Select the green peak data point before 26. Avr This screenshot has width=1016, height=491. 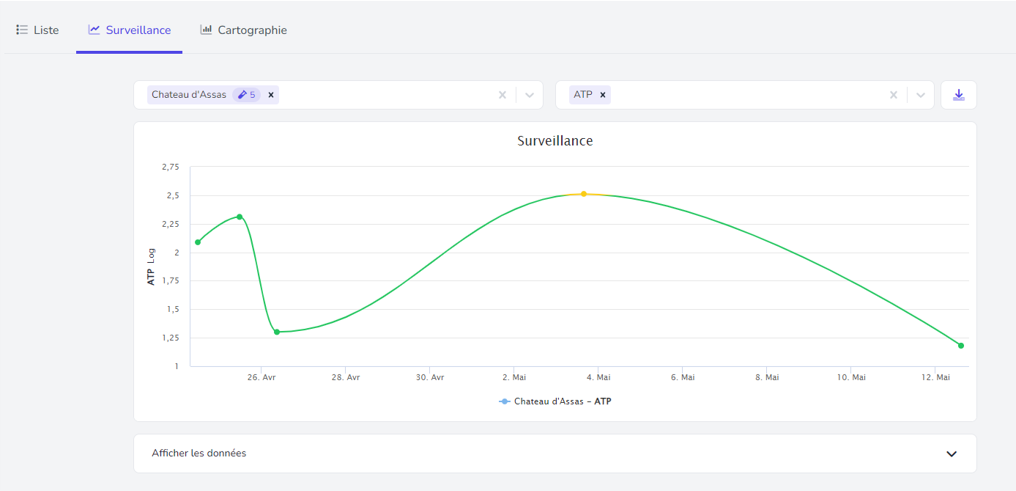240,216
